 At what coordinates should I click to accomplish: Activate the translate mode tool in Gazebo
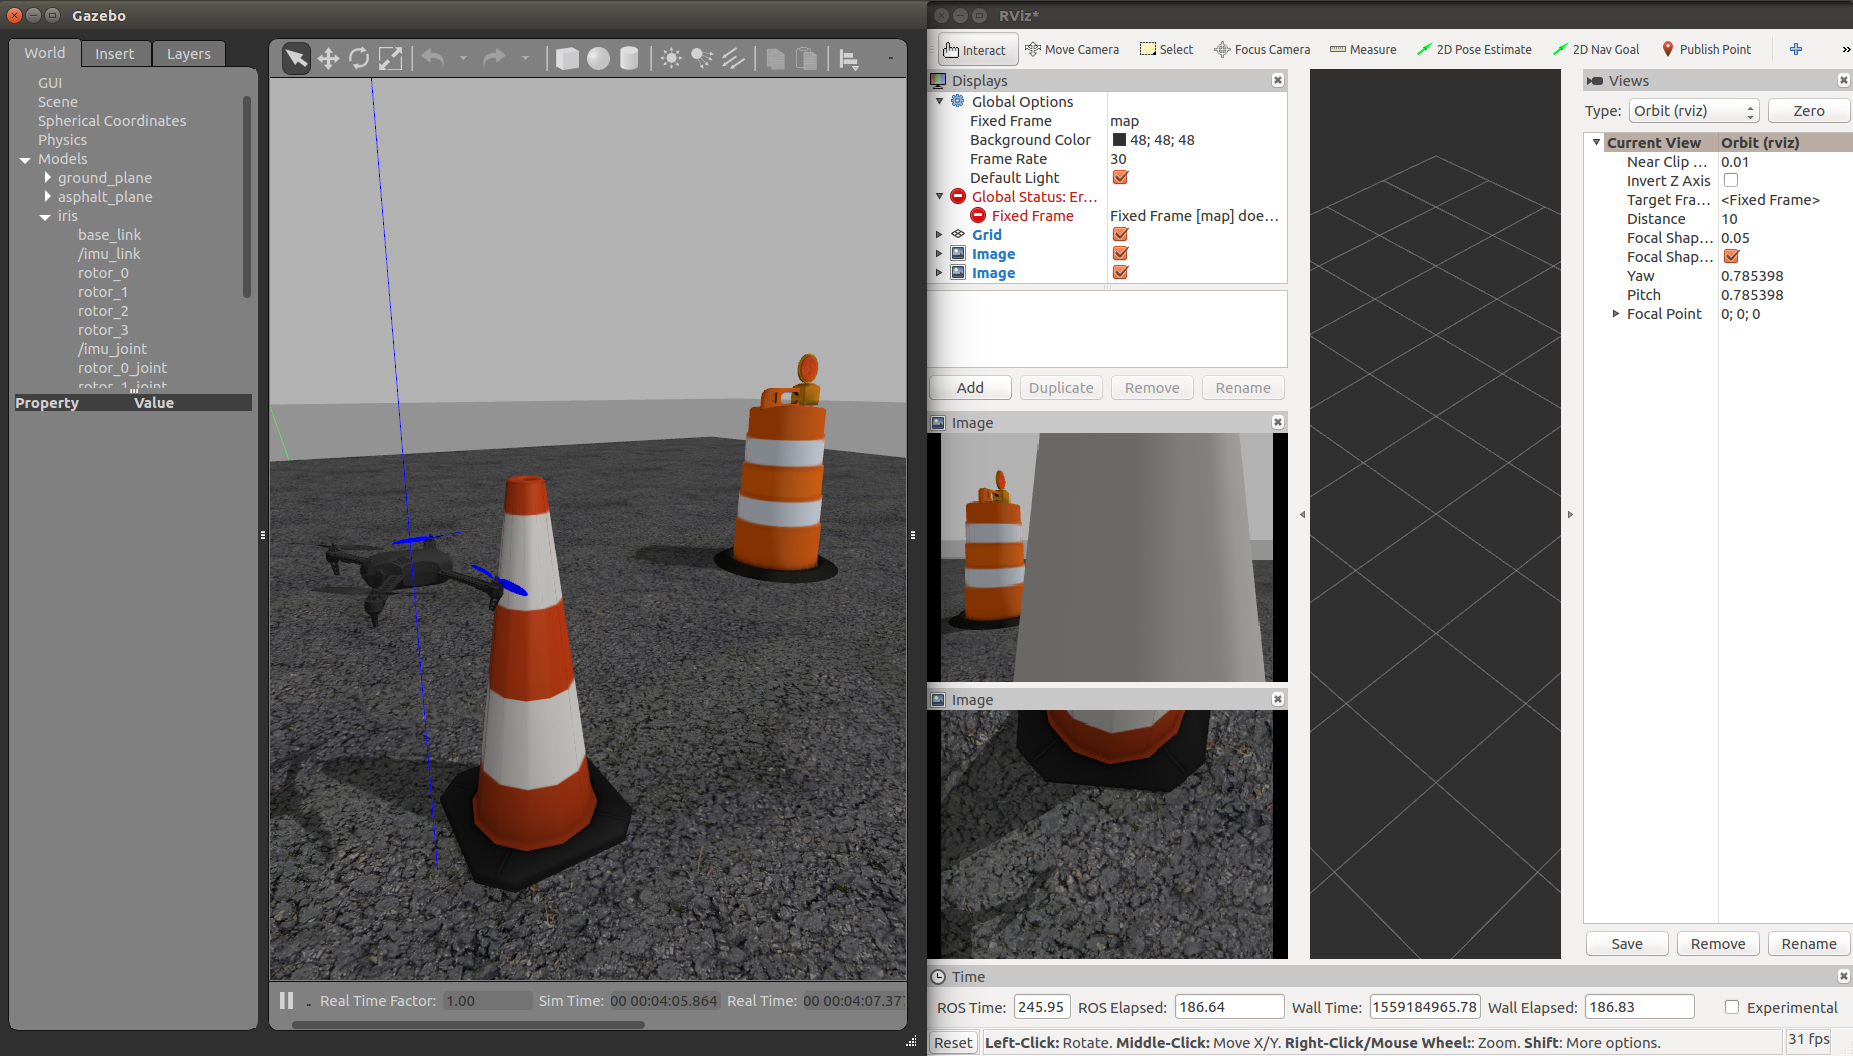pos(328,58)
